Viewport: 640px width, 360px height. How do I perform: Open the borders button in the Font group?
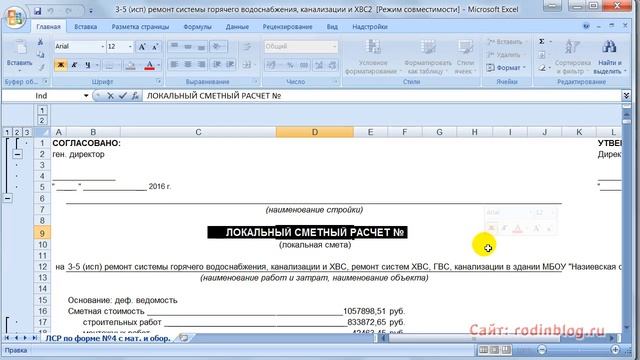tap(109, 65)
